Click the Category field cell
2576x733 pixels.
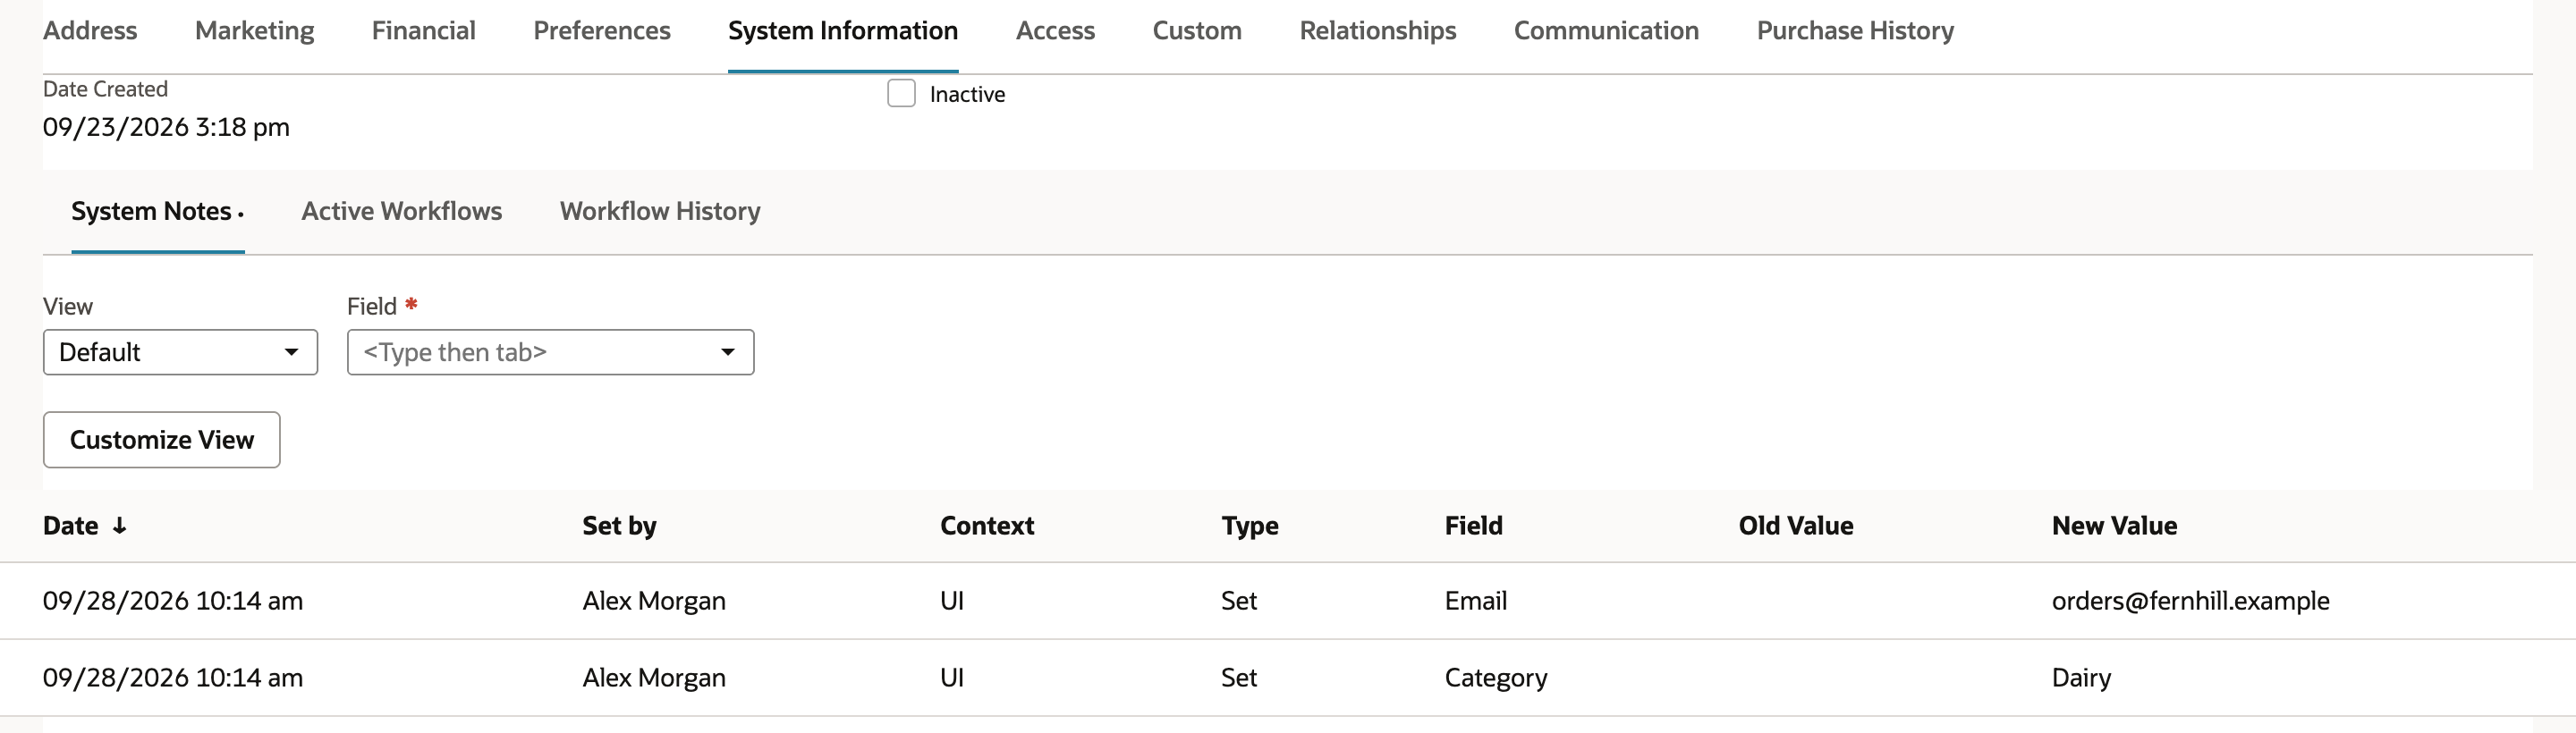pos(1495,678)
